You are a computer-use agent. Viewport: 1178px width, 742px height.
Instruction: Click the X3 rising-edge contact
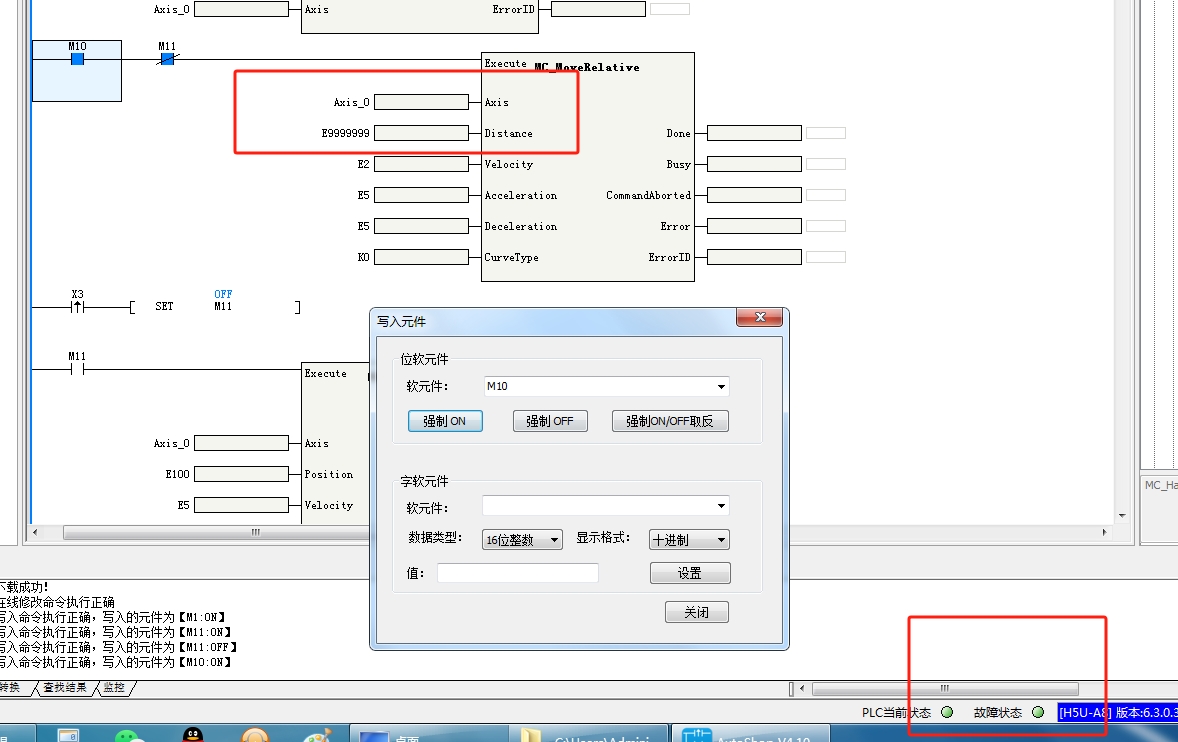pos(77,307)
